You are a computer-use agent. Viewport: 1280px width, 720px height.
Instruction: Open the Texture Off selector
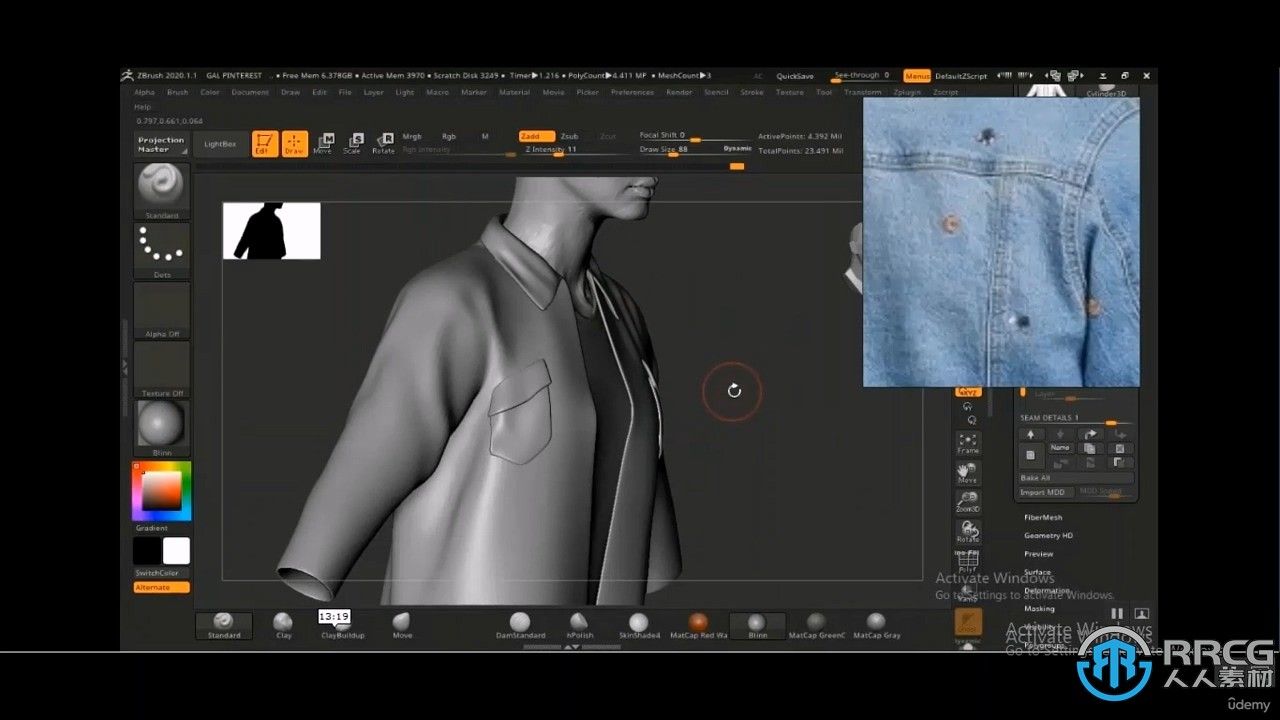coord(162,369)
